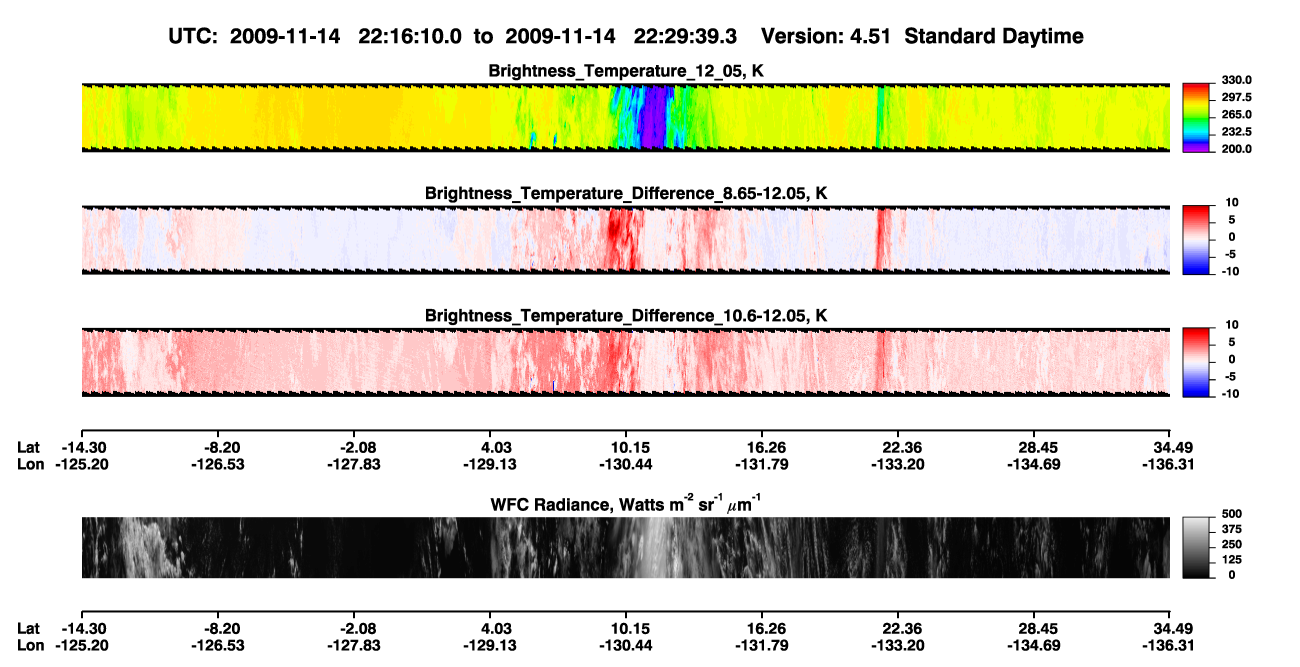Screen dimensions: 1300x667
Task: Click the red-blue color bar beside 10.6-12.05 panel
Action: click(x=1195, y=362)
